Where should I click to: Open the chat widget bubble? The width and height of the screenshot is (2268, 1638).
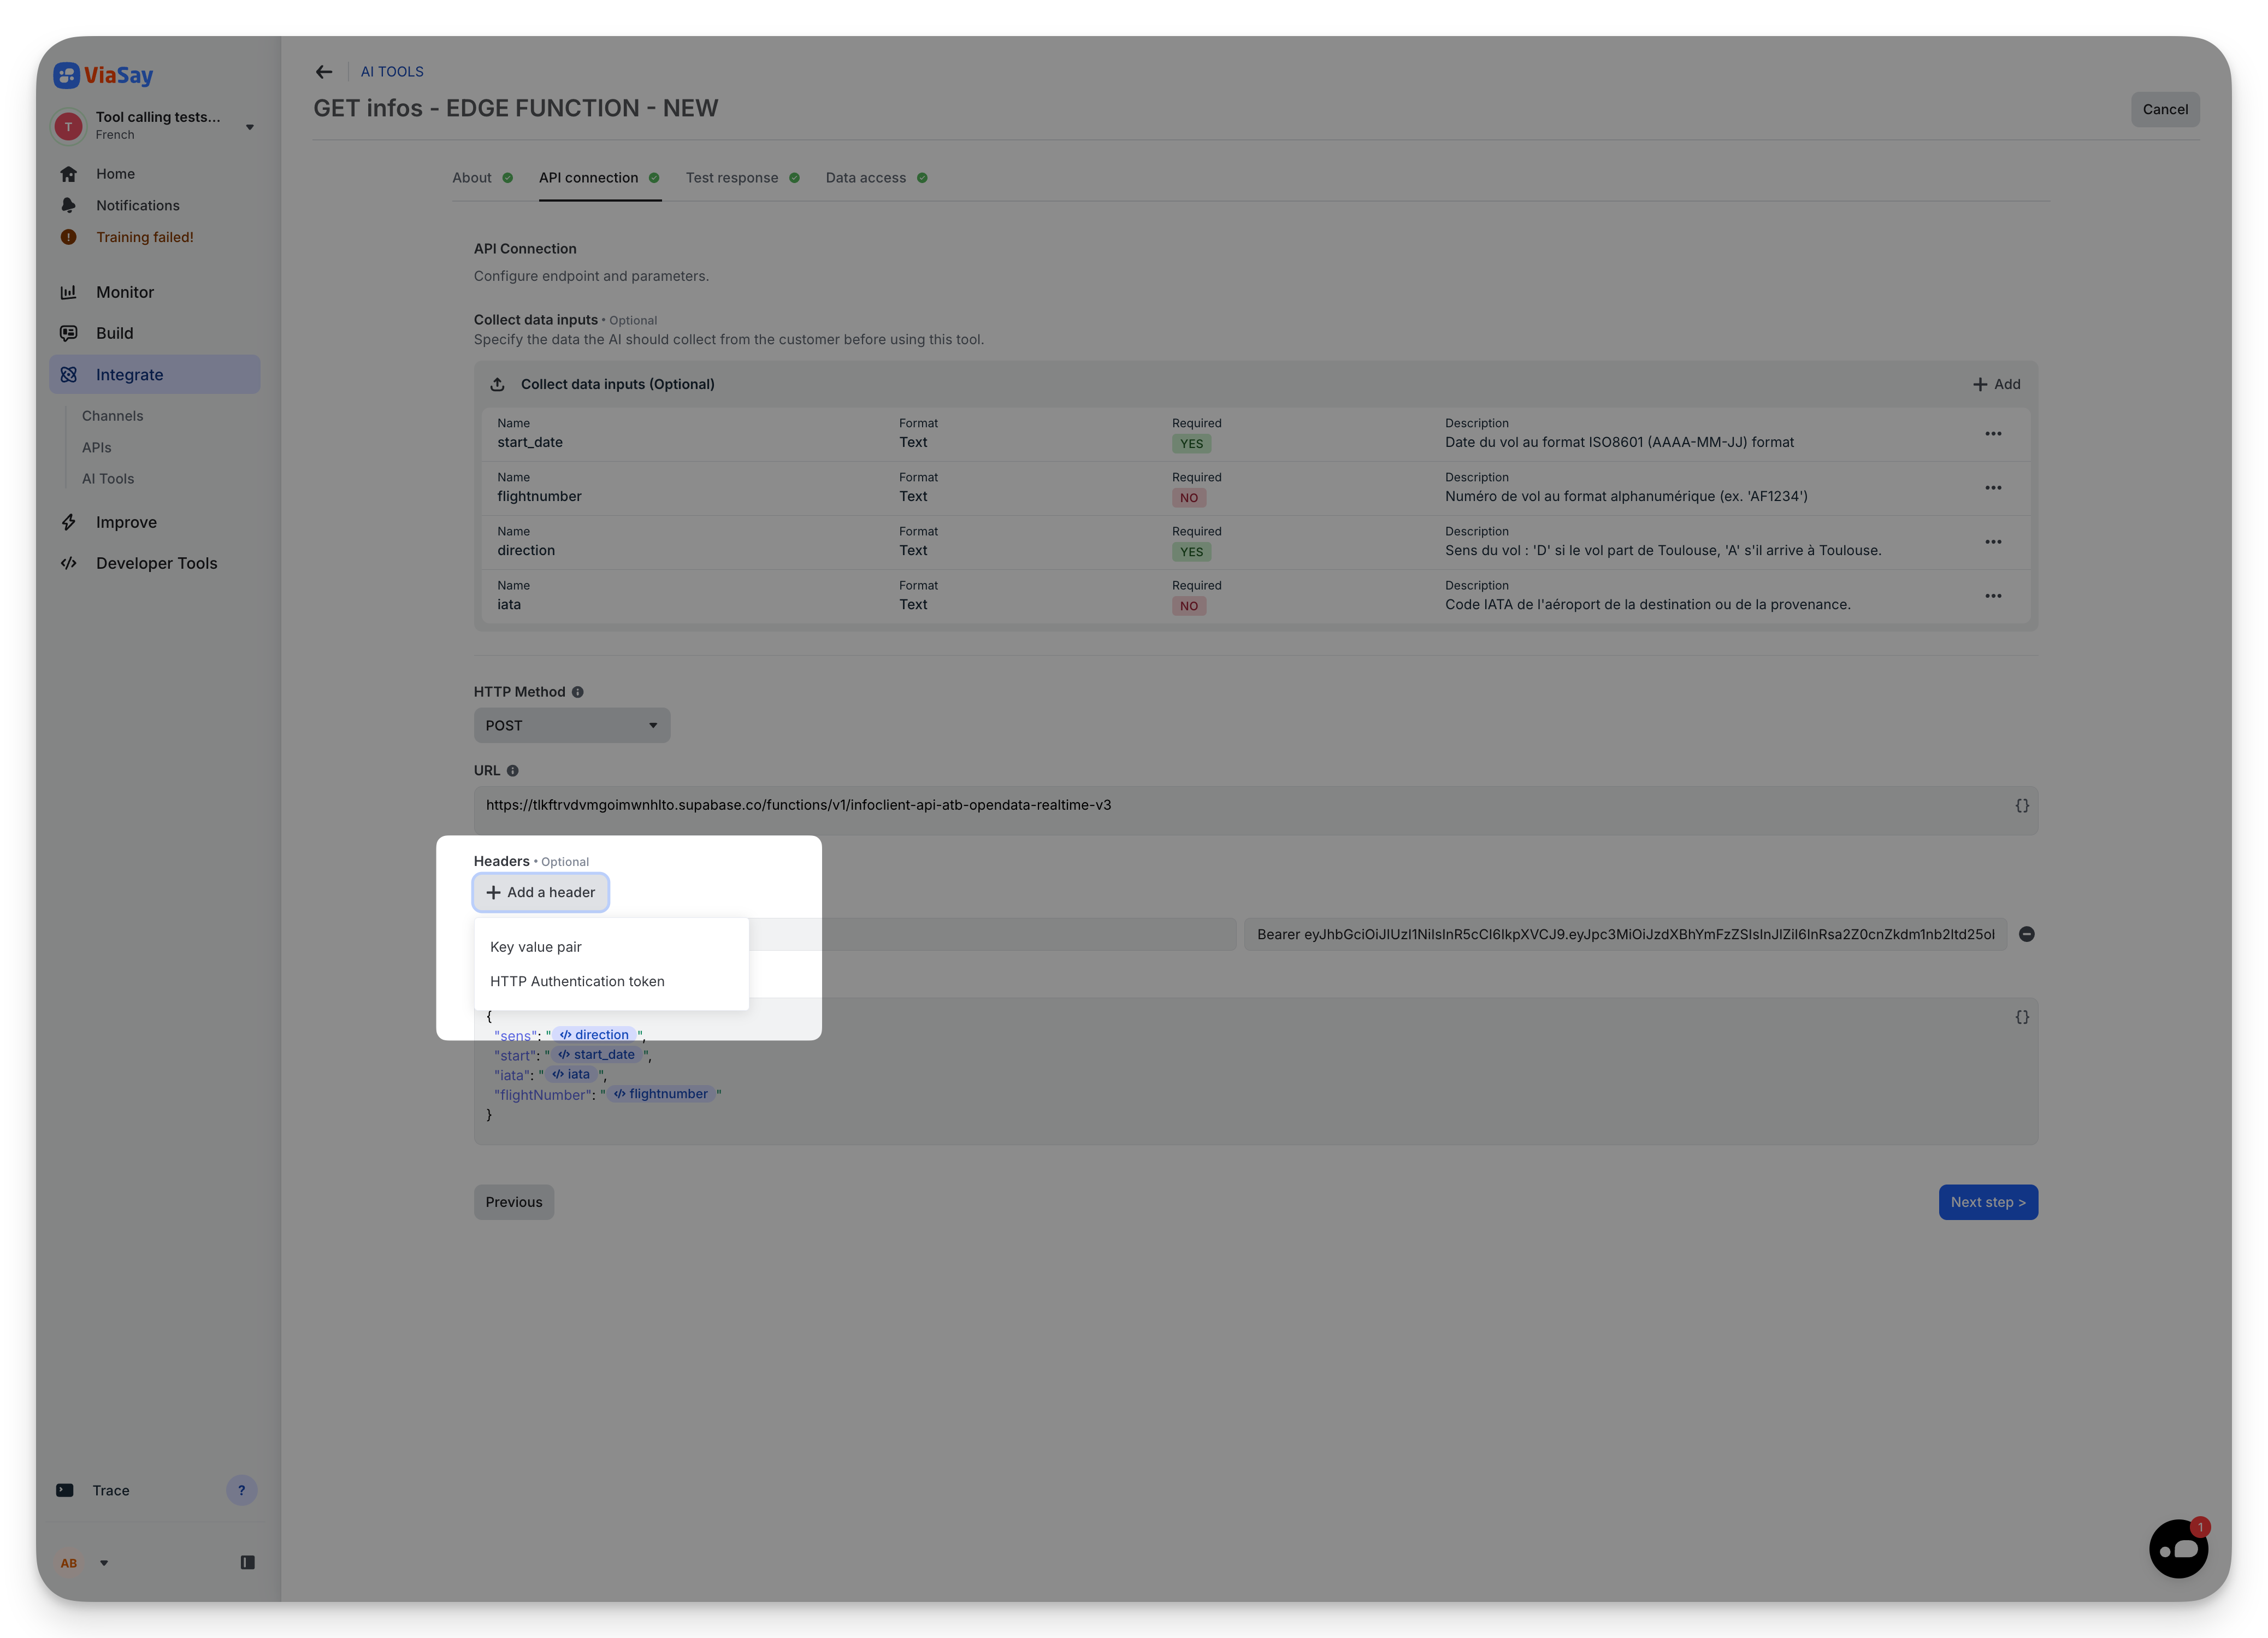pyautogui.click(x=2179, y=1548)
